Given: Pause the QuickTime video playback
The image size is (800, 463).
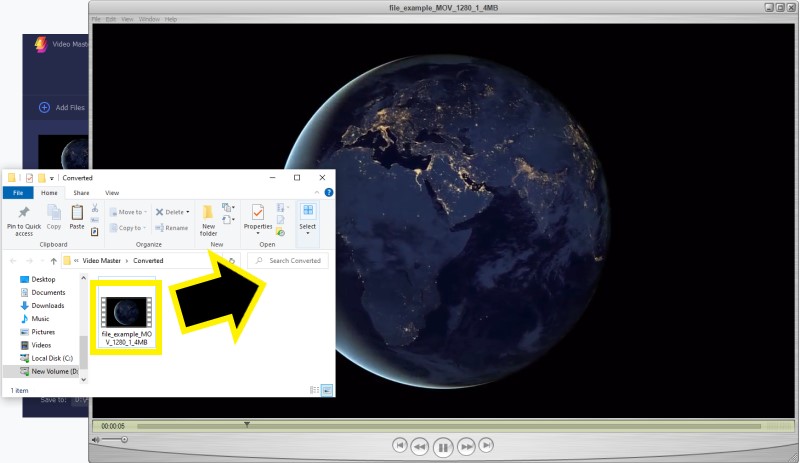Looking at the screenshot, I should click(x=443, y=448).
